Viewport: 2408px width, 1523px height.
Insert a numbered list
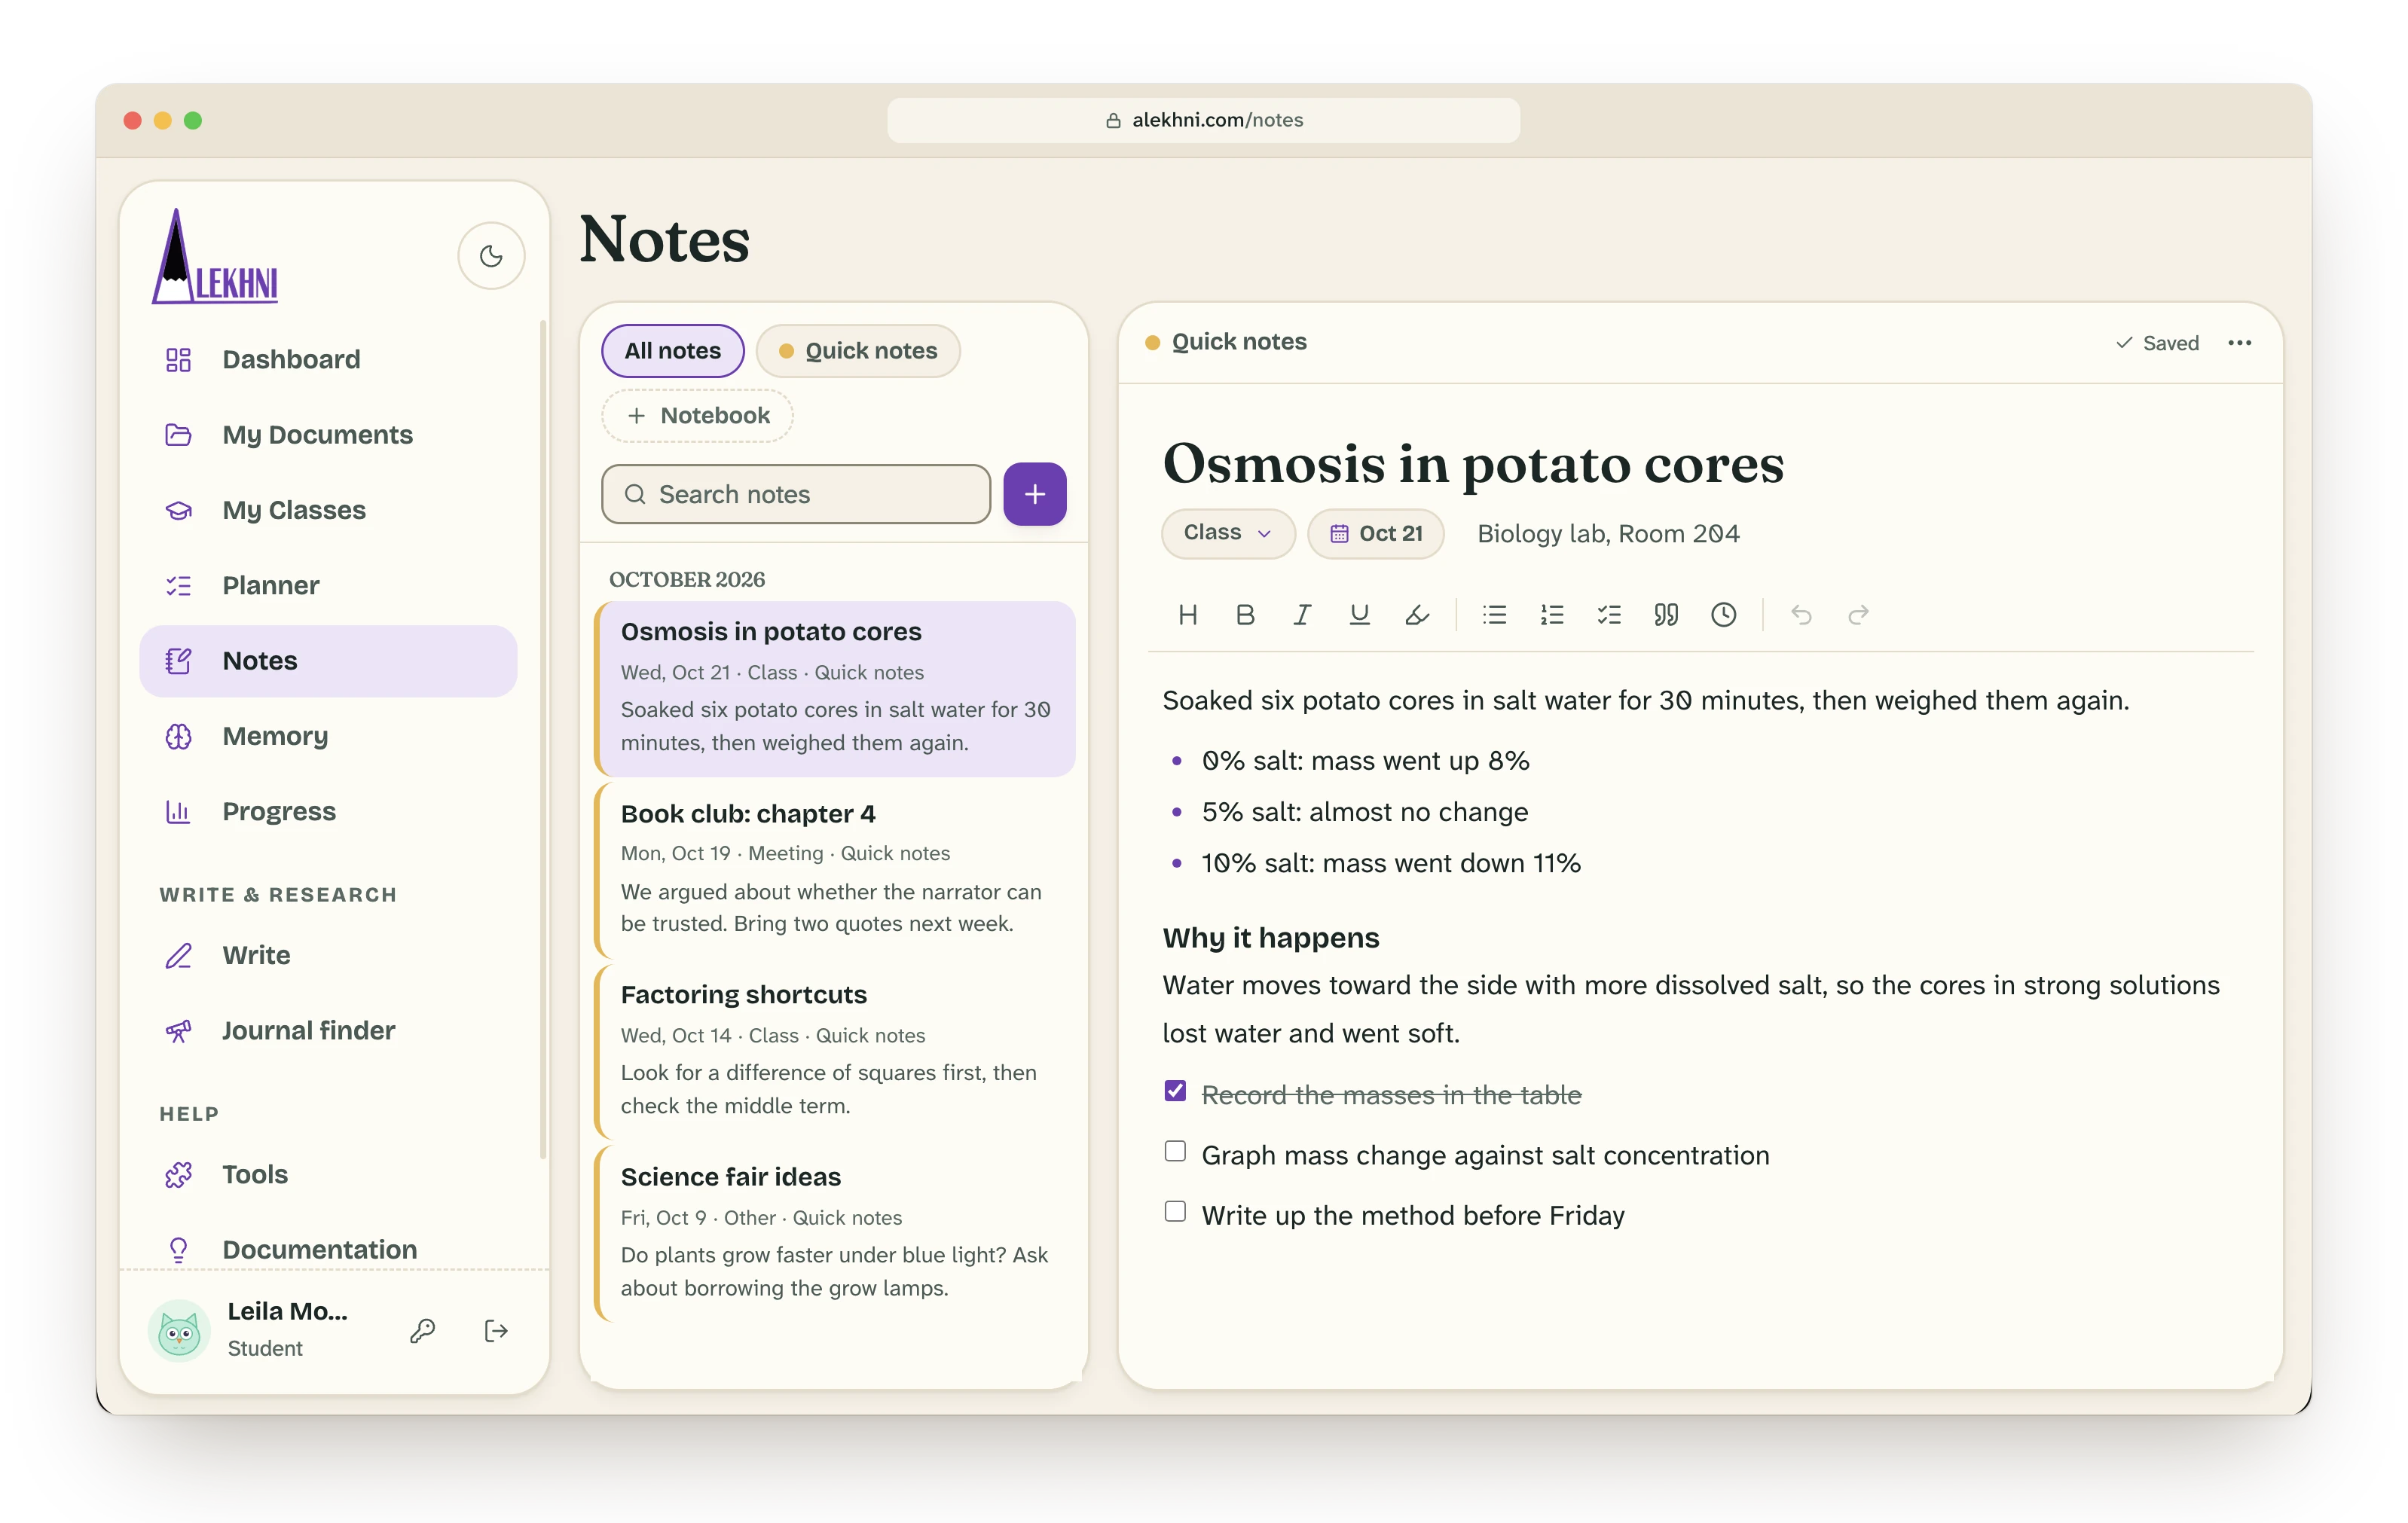tap(1552, 615)
